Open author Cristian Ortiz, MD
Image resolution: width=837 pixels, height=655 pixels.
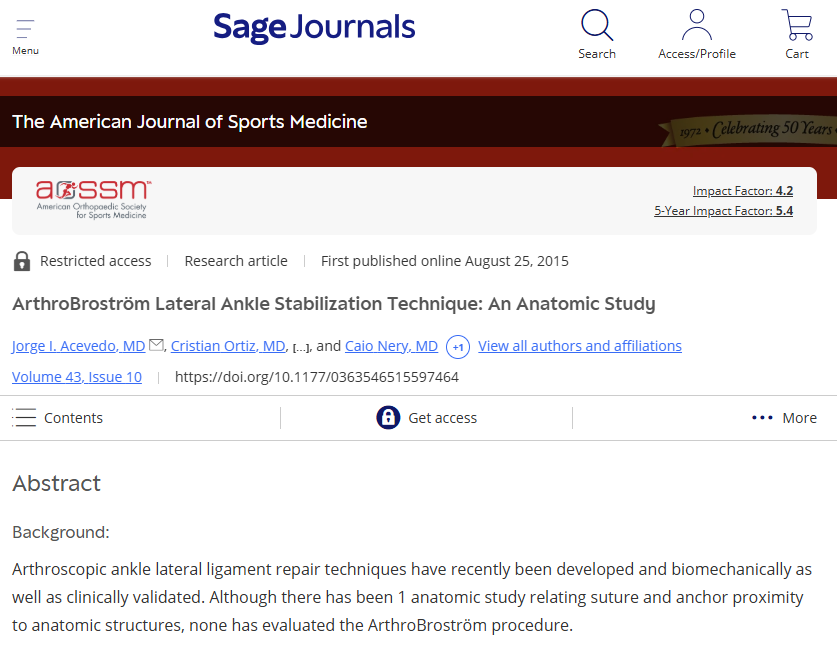tap(228, 346)
